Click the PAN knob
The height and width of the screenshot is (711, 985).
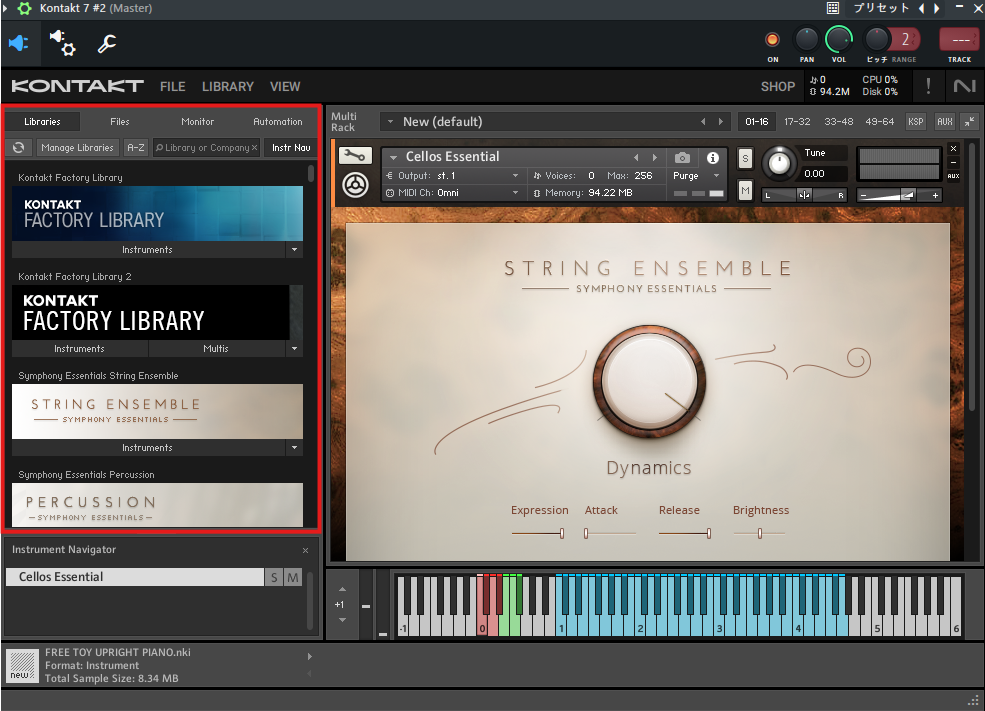point(807,40)
